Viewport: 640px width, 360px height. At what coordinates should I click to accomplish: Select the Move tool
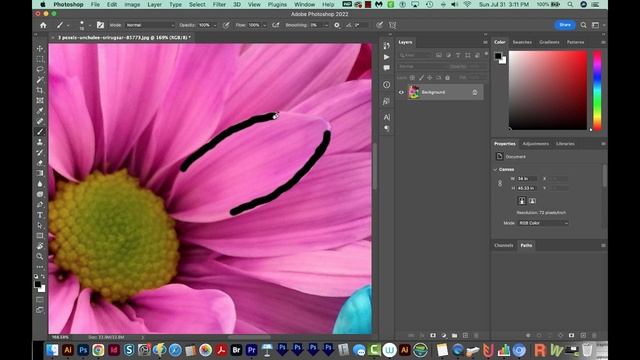40,48
